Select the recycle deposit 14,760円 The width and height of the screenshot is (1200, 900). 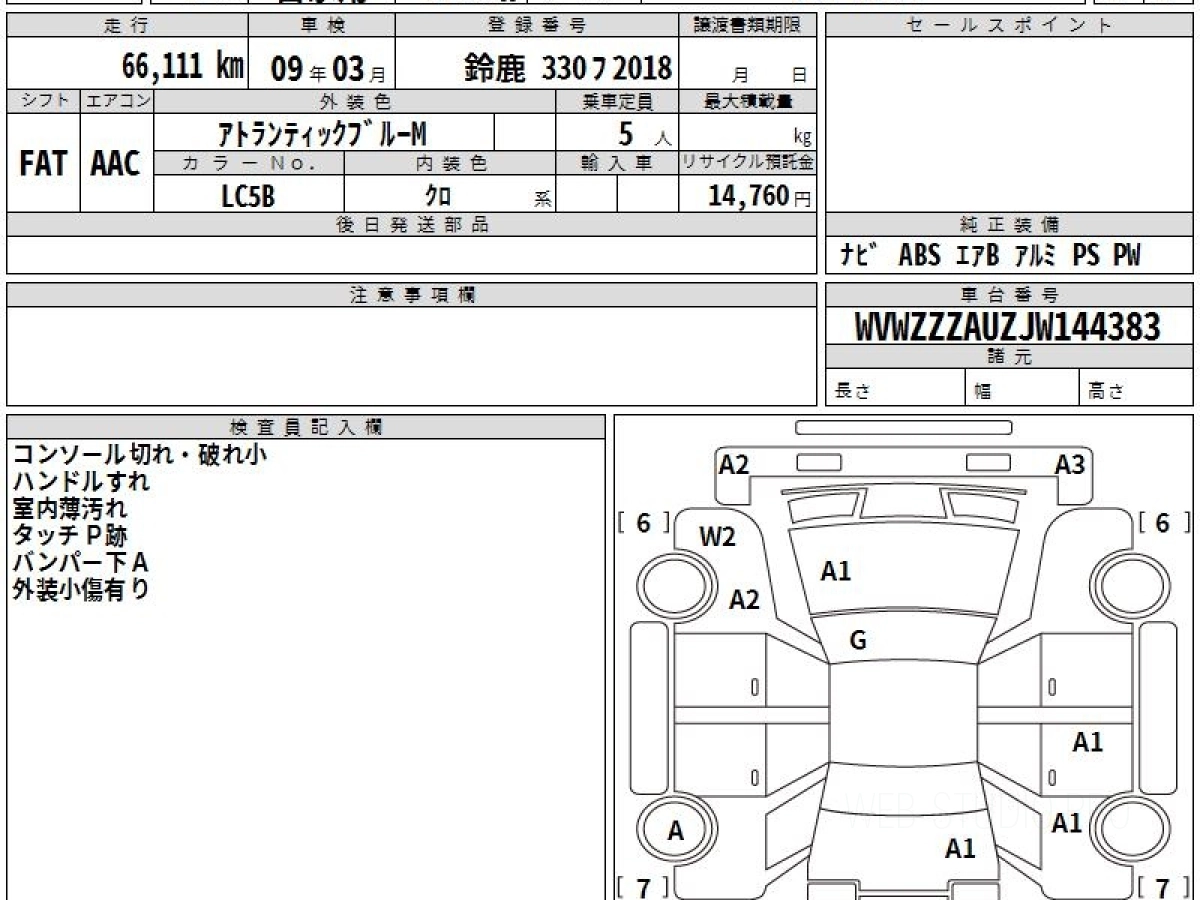click(x=760, y=196)
